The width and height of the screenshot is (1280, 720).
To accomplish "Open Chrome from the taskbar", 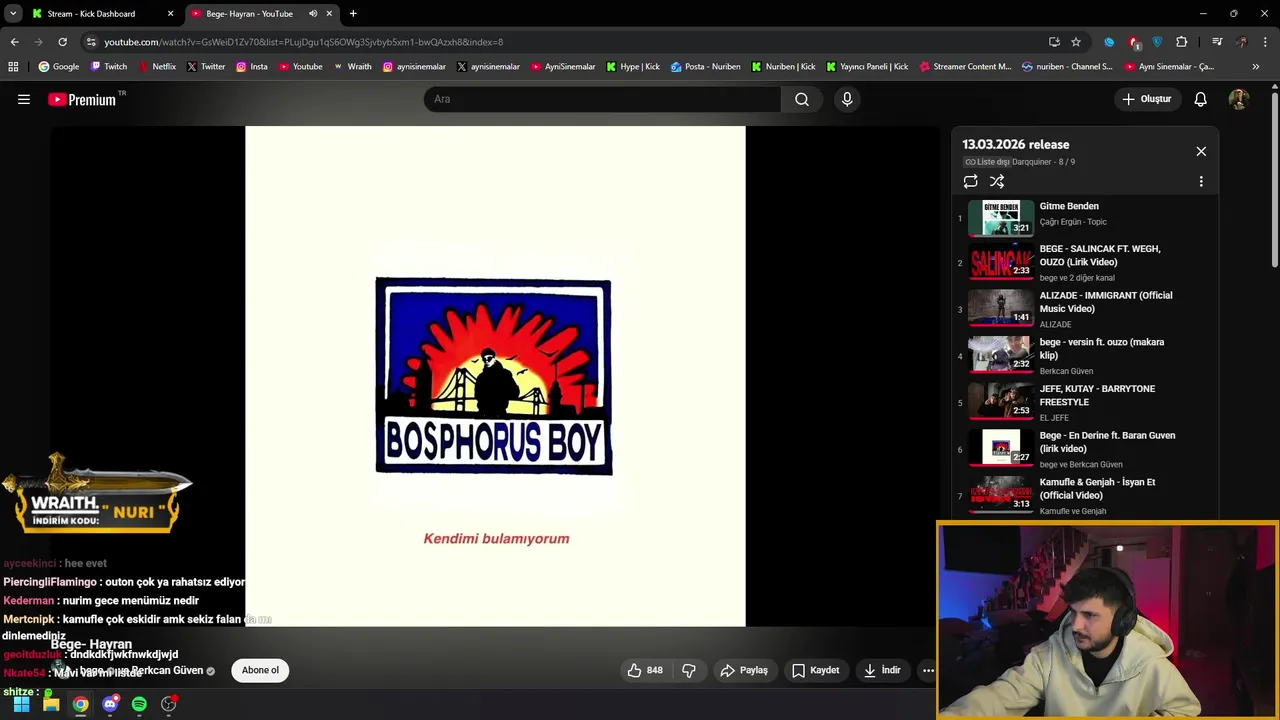I will [80, 704].
